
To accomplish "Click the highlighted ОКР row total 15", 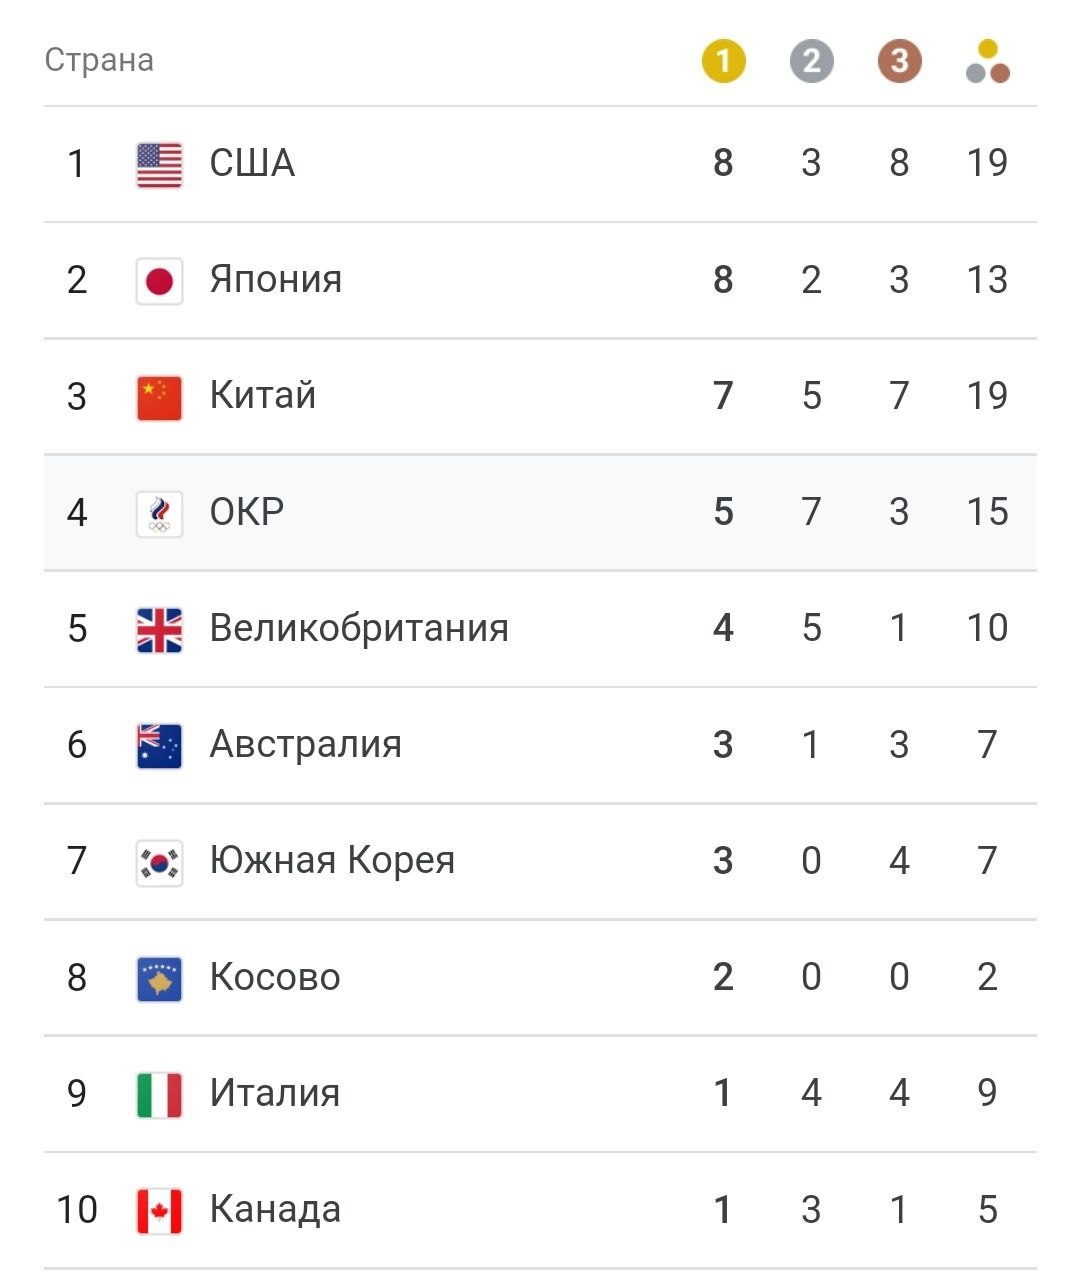I will tap(987, 512).
